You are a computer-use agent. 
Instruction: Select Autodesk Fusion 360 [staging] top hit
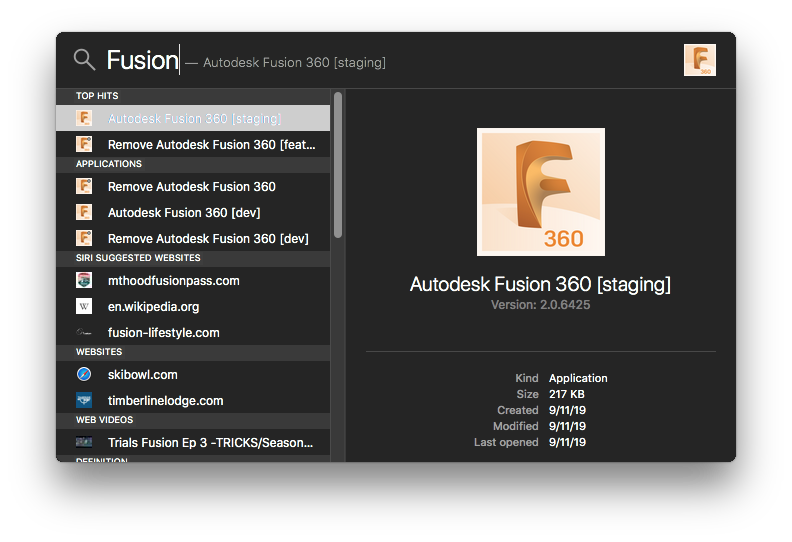point(193,118)
